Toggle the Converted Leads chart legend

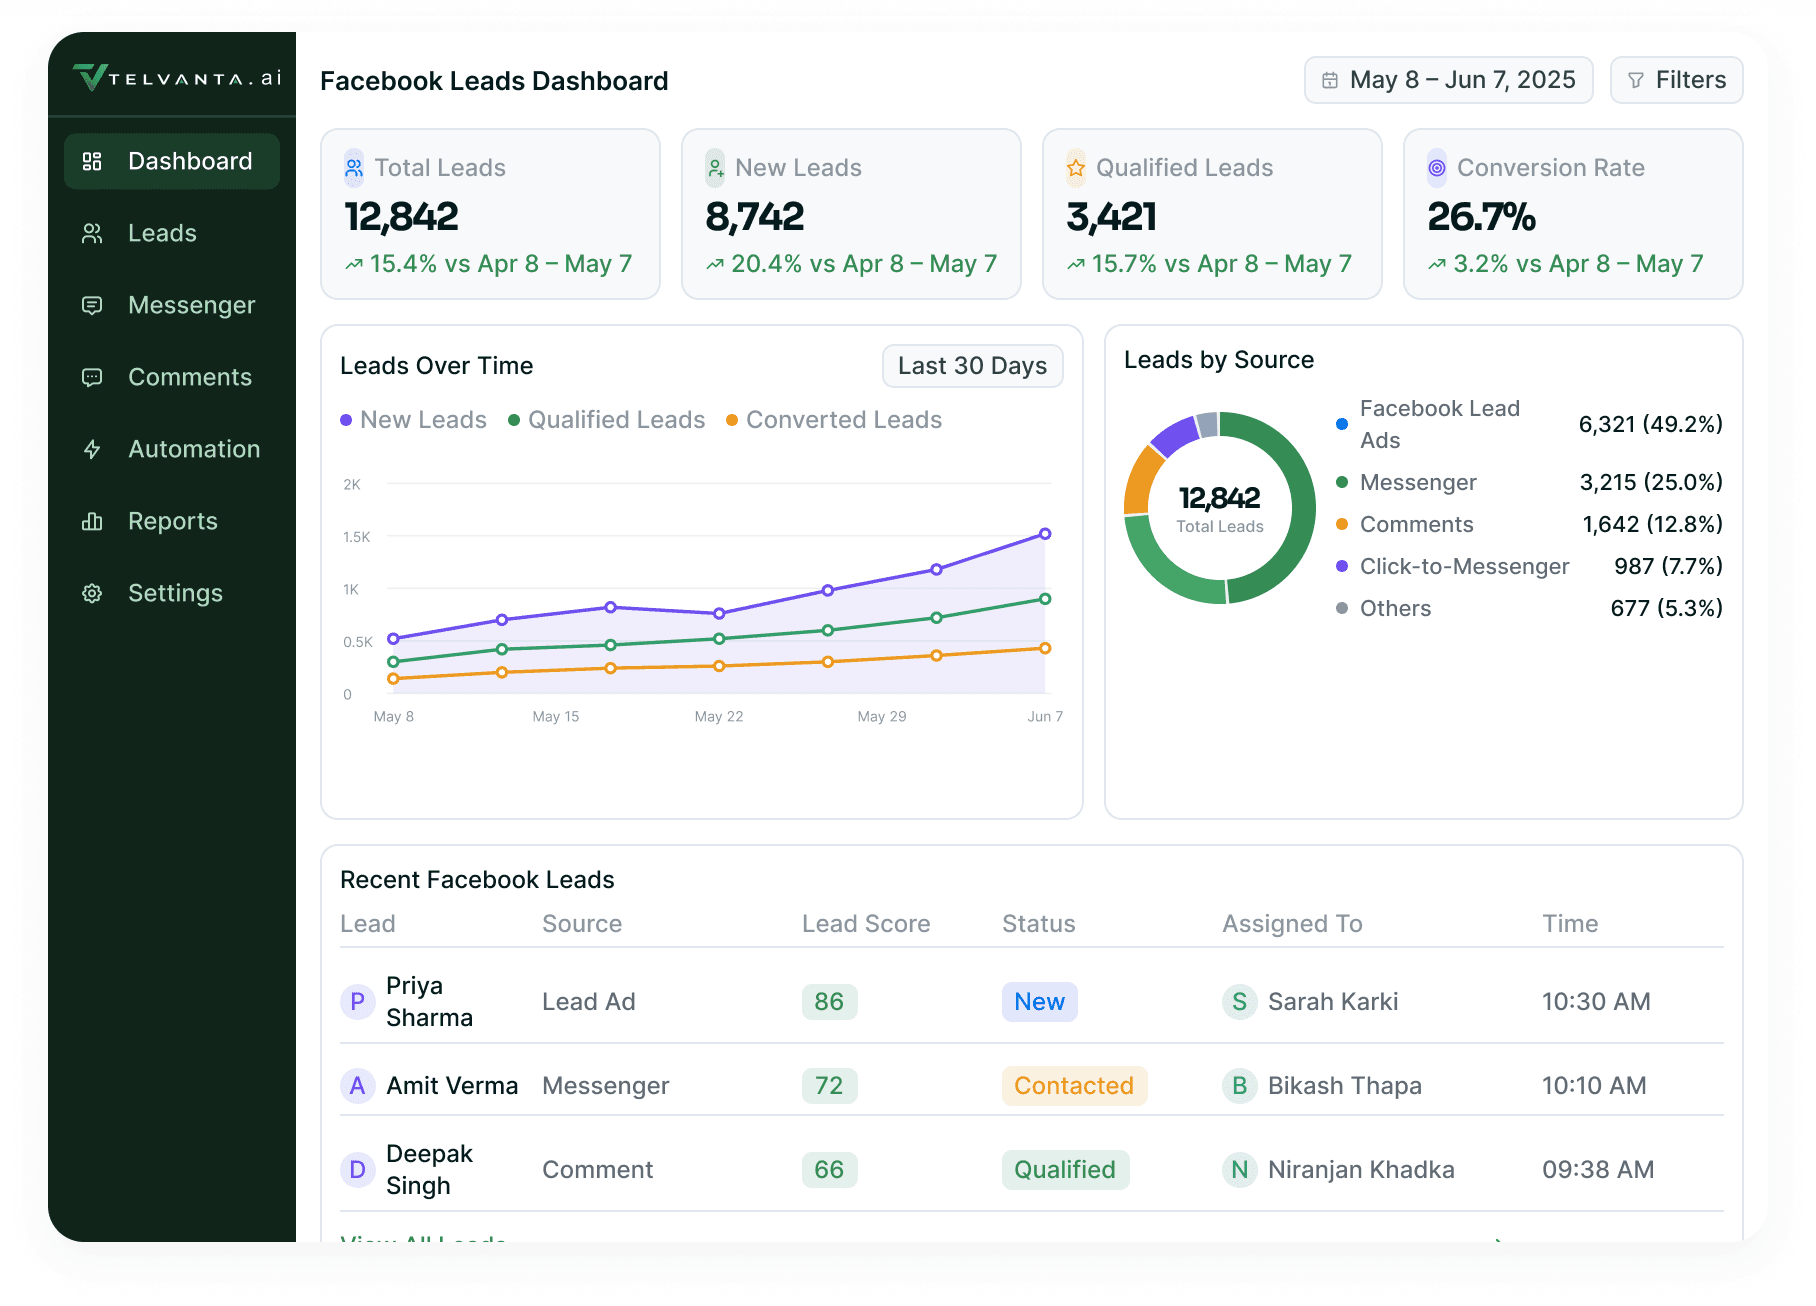click(834, 420)
